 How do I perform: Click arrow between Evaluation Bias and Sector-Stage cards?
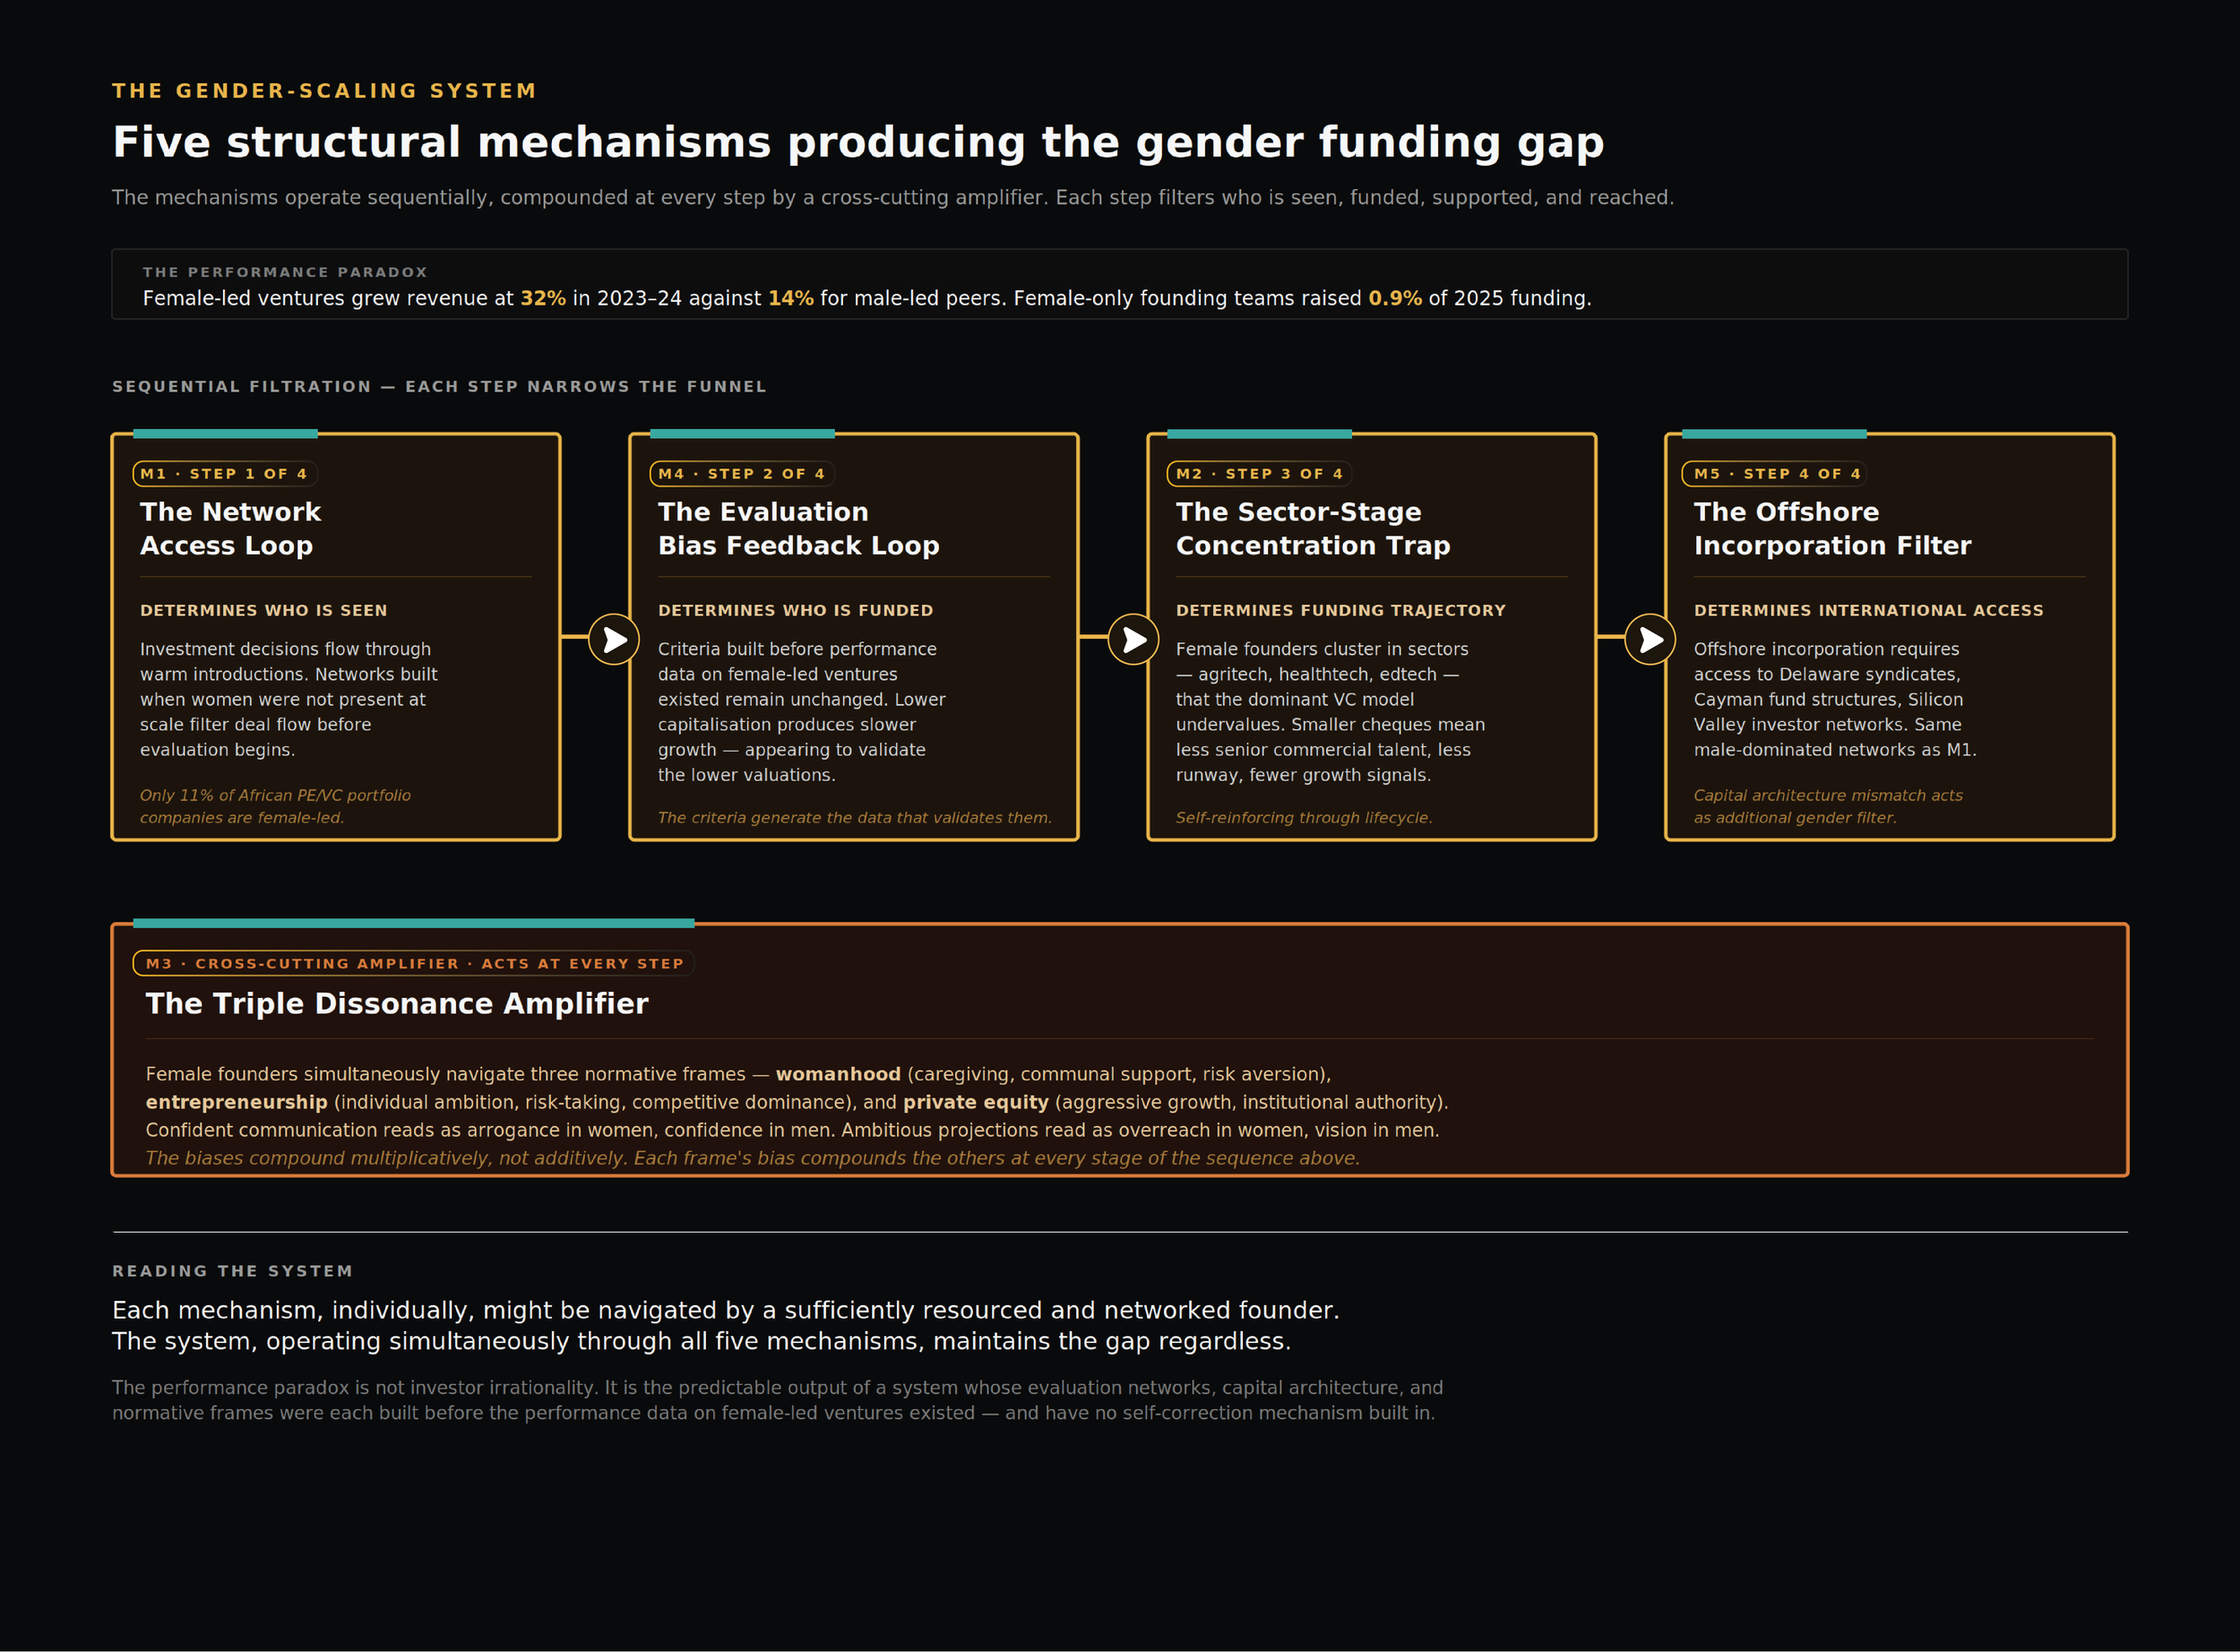click(x=1133, y=639)
